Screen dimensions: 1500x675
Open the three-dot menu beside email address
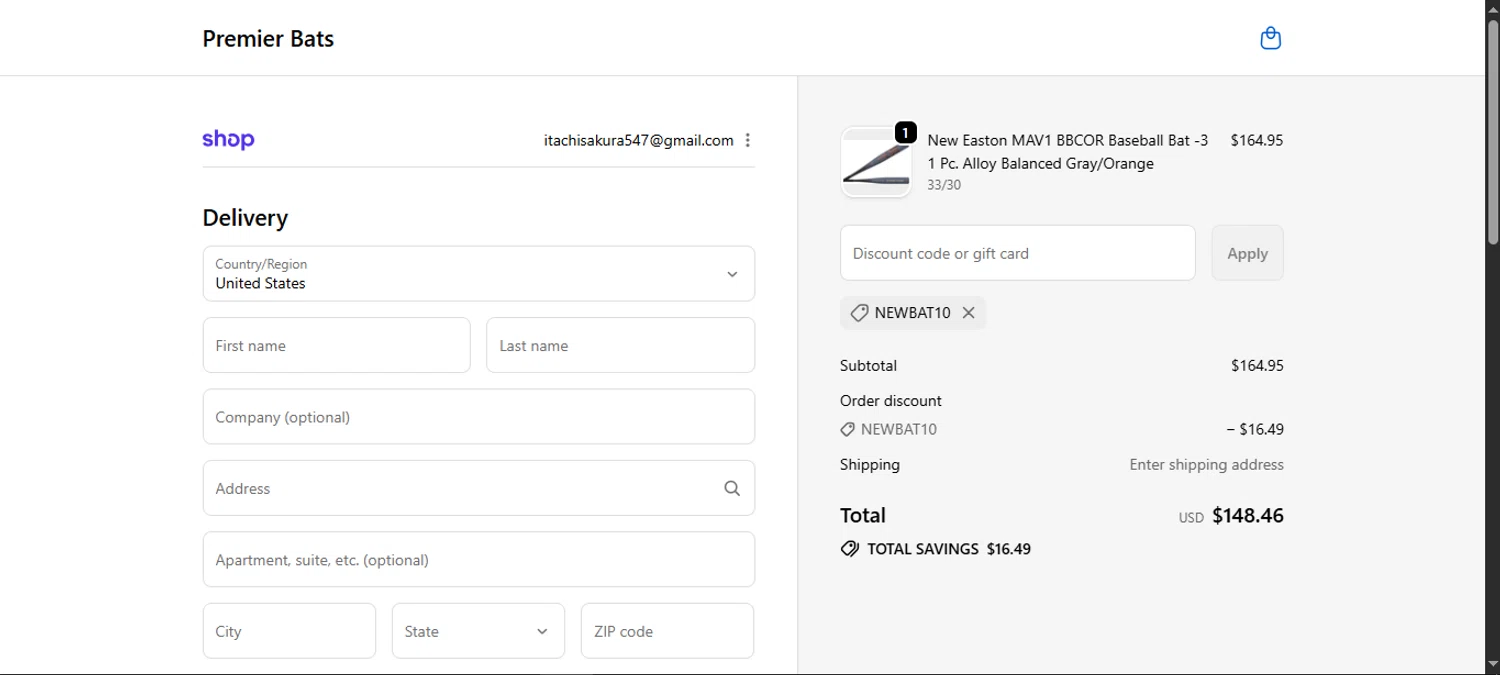click(x=747, y=140)
